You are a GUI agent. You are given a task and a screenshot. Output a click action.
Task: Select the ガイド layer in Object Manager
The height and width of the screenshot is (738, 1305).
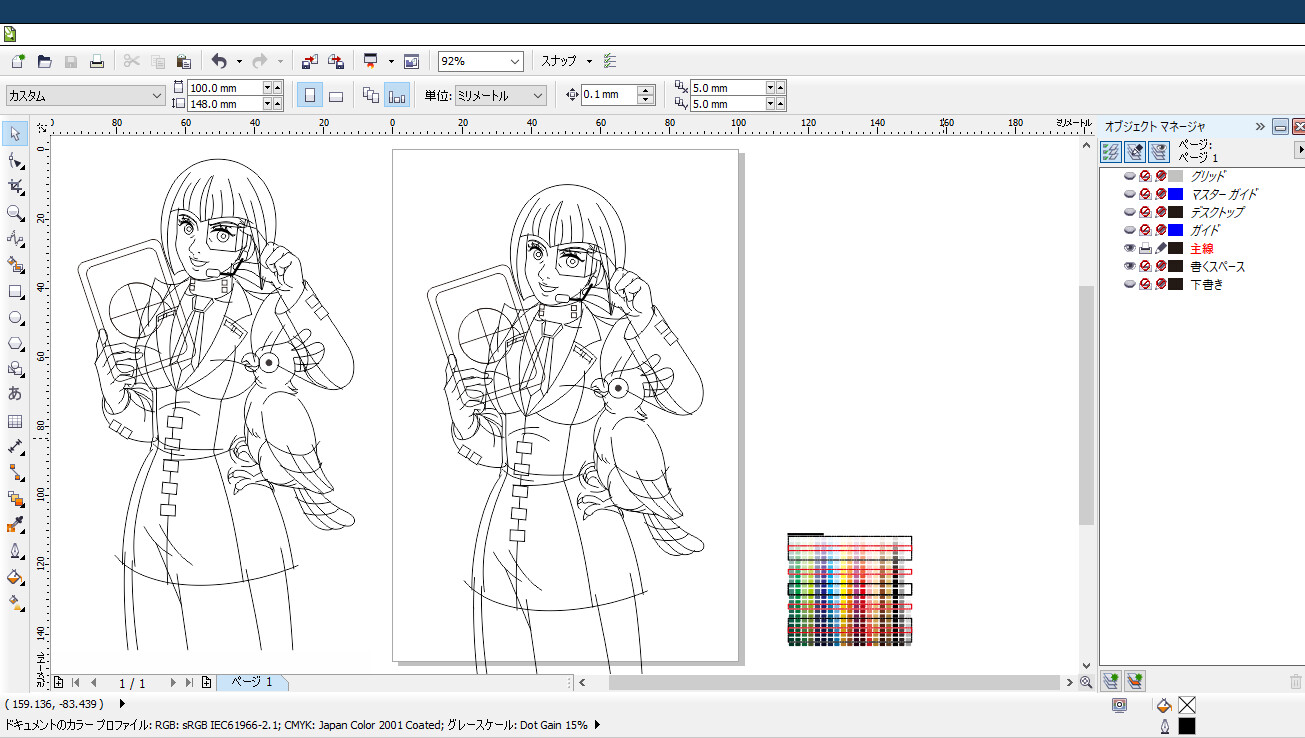[1205, 230]
